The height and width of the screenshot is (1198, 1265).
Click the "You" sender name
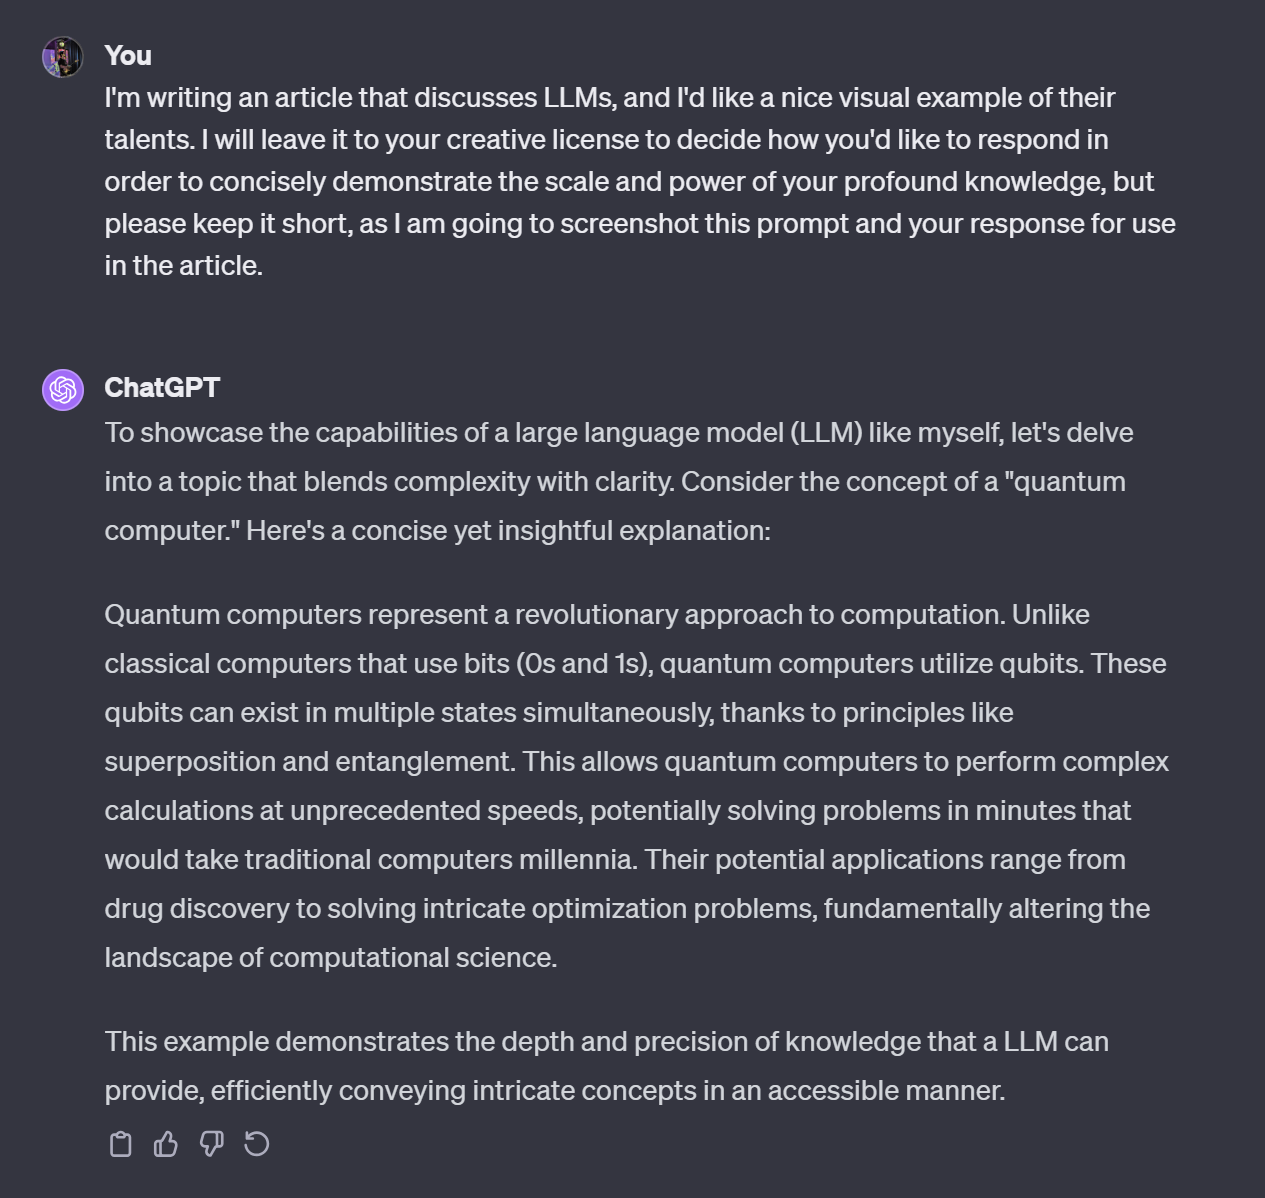coord(128,56)
